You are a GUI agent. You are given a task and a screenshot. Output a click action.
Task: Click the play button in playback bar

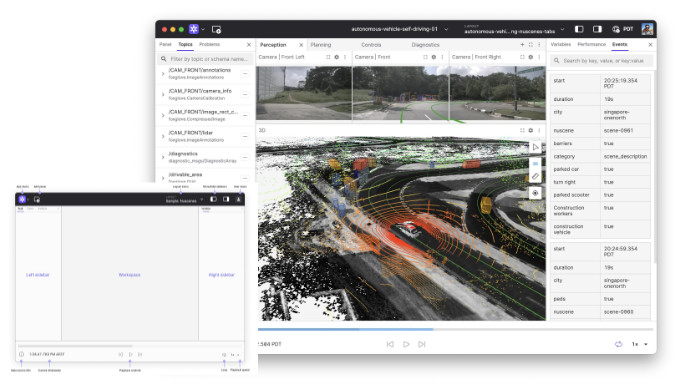coord(406,344)
